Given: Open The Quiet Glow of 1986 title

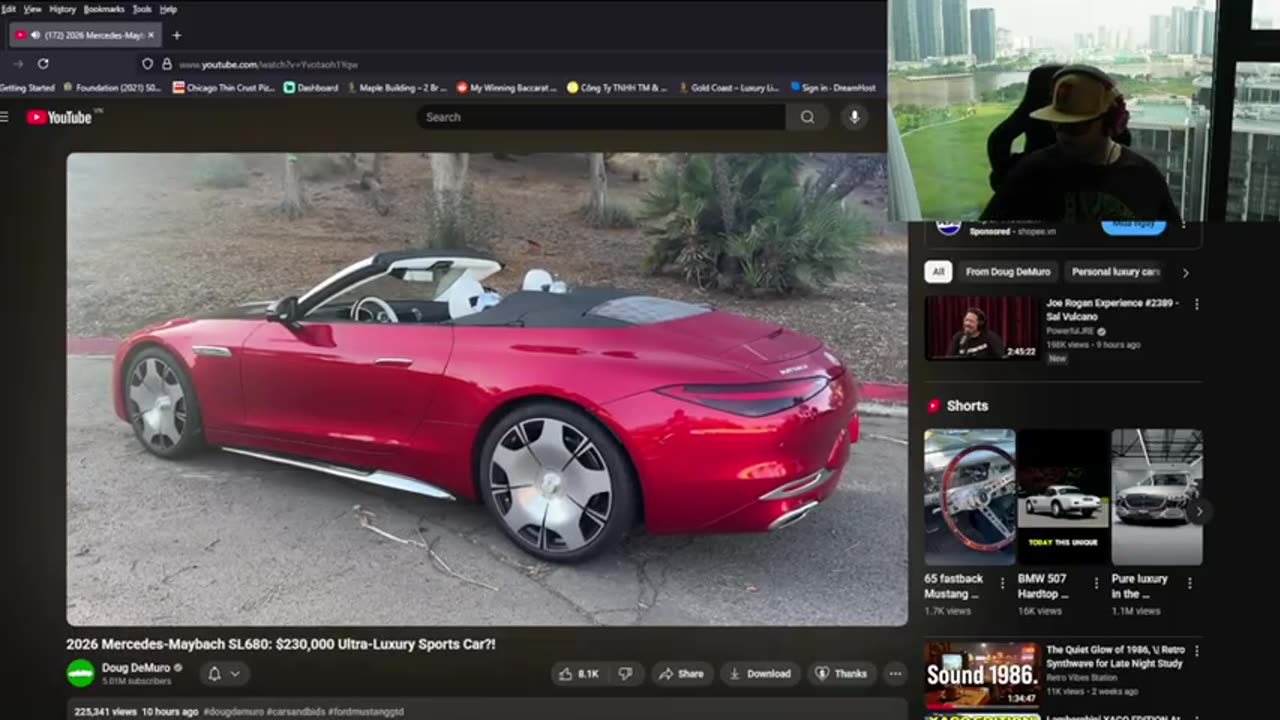Looking at the screenshot, I should (1114, 656).
